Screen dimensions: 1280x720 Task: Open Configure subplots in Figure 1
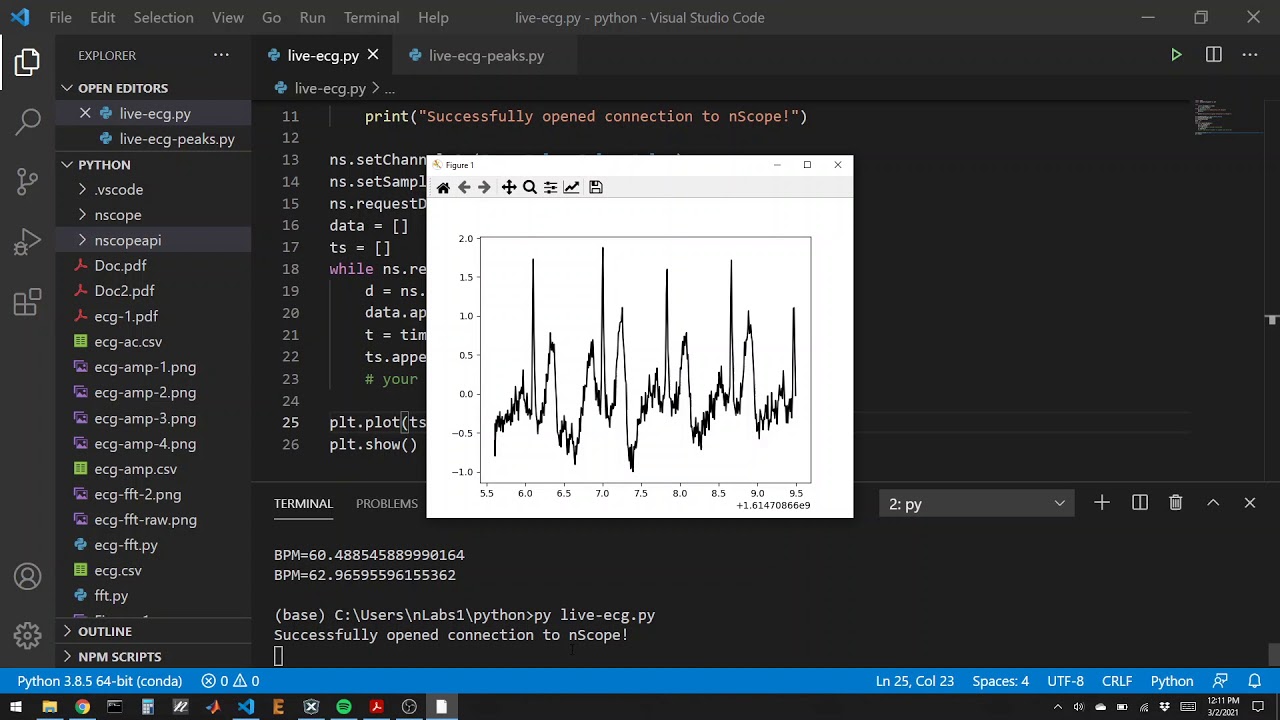click(x=550, y=187)
